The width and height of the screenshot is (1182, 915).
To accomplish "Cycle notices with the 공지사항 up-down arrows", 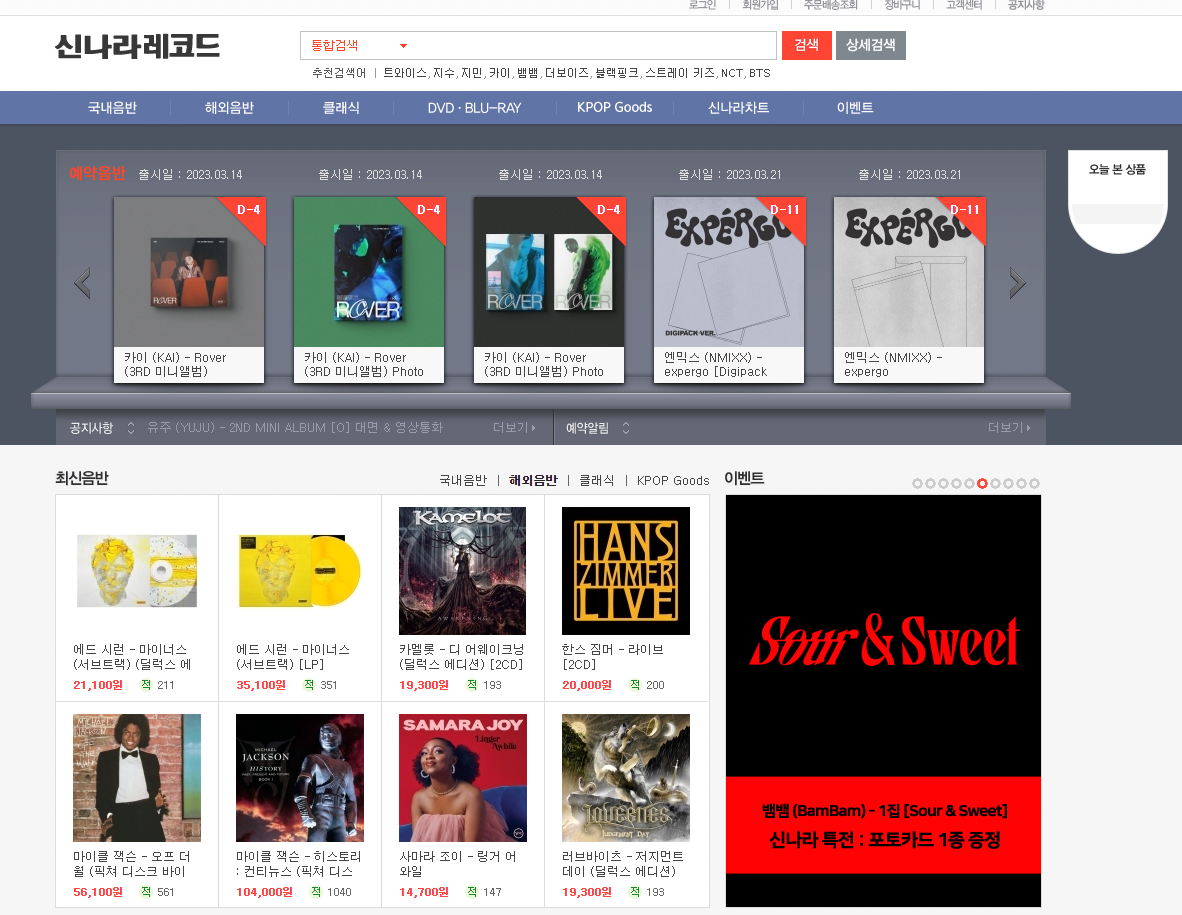I will [x=130, y=428].
